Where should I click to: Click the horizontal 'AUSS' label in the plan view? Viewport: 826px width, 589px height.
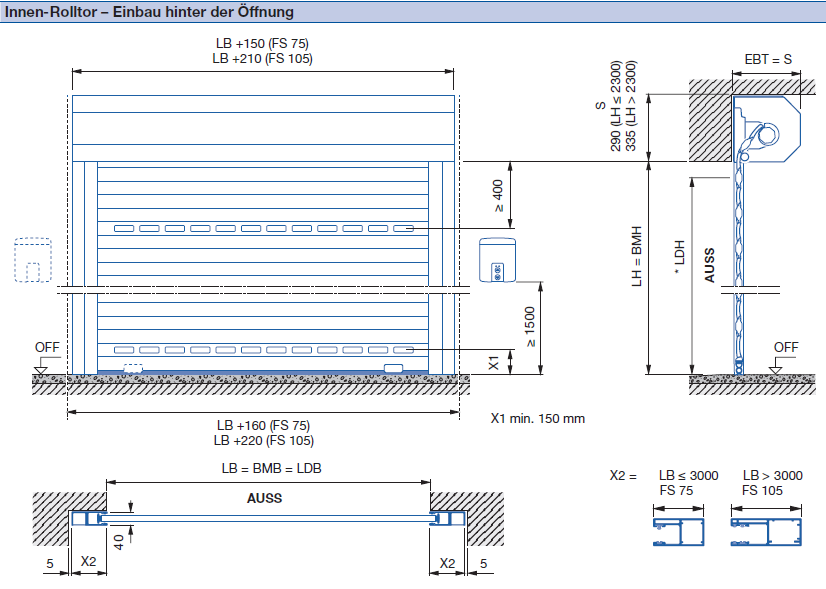click(264, 498)
